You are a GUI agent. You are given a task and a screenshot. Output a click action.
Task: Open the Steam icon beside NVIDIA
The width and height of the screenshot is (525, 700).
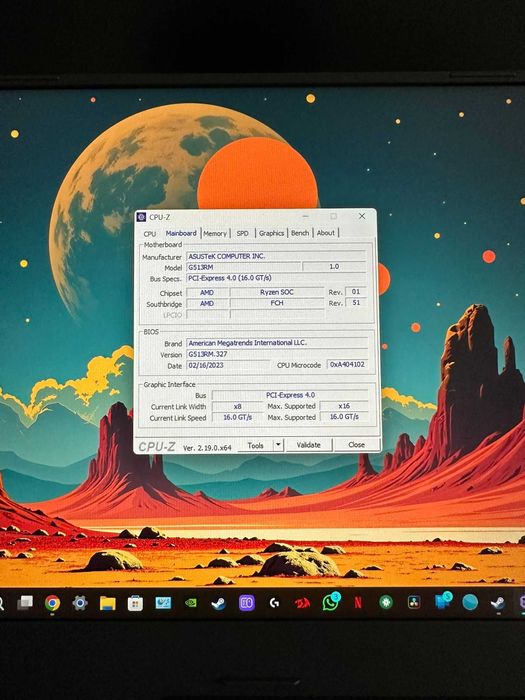point(218,603)
